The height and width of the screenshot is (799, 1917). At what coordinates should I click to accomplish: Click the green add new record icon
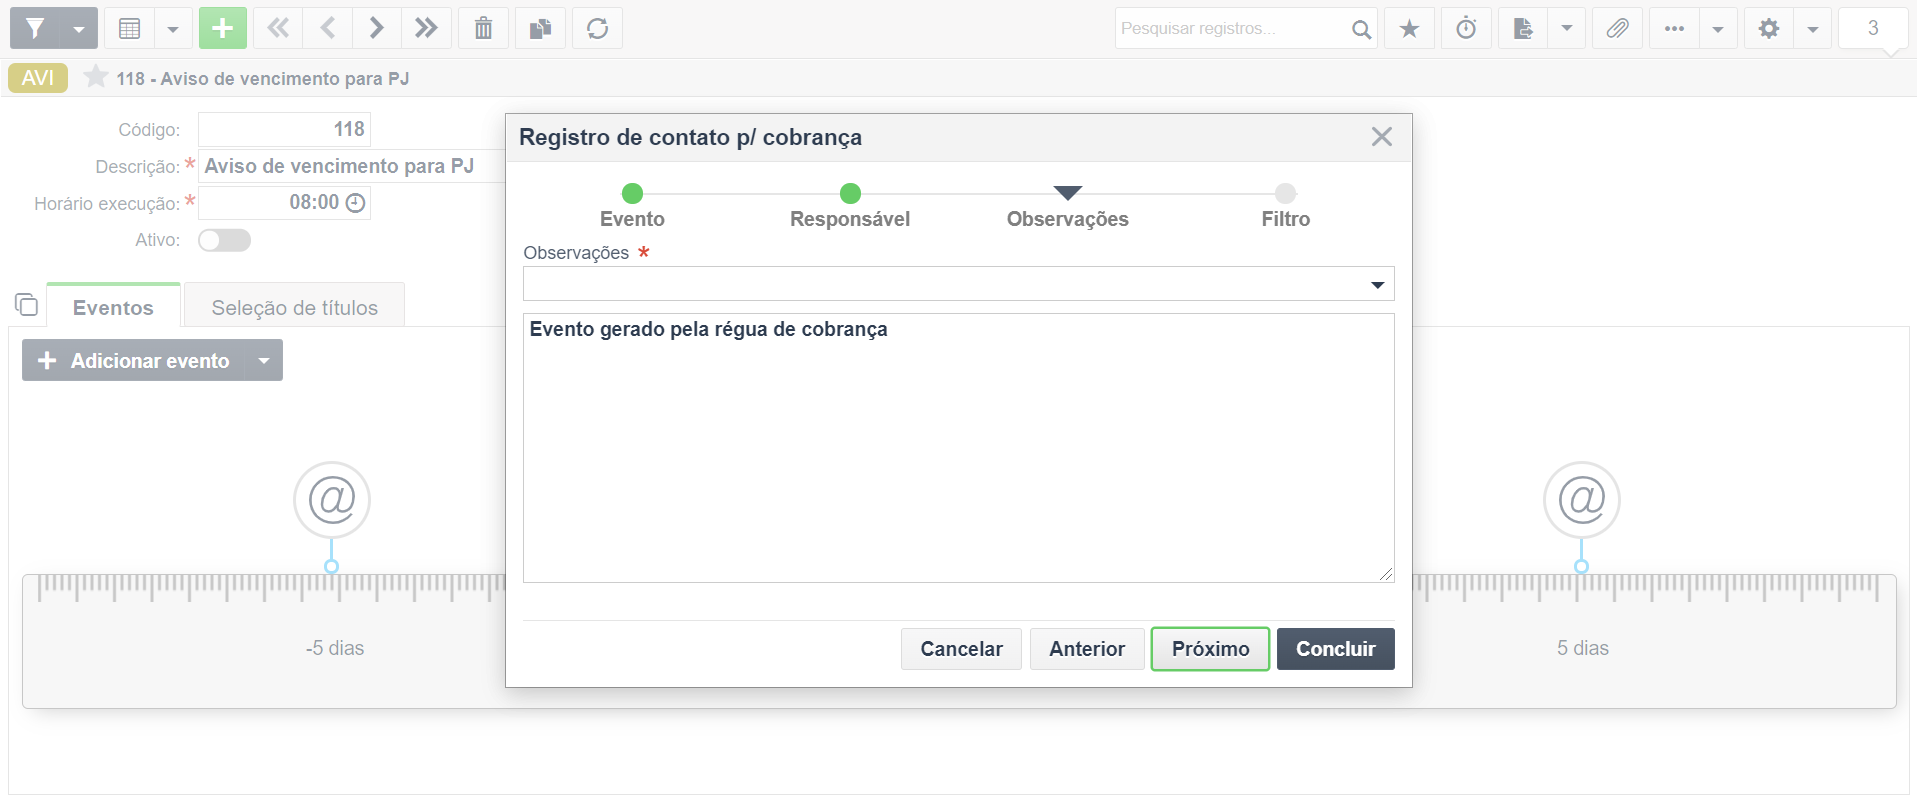point(222,28)
